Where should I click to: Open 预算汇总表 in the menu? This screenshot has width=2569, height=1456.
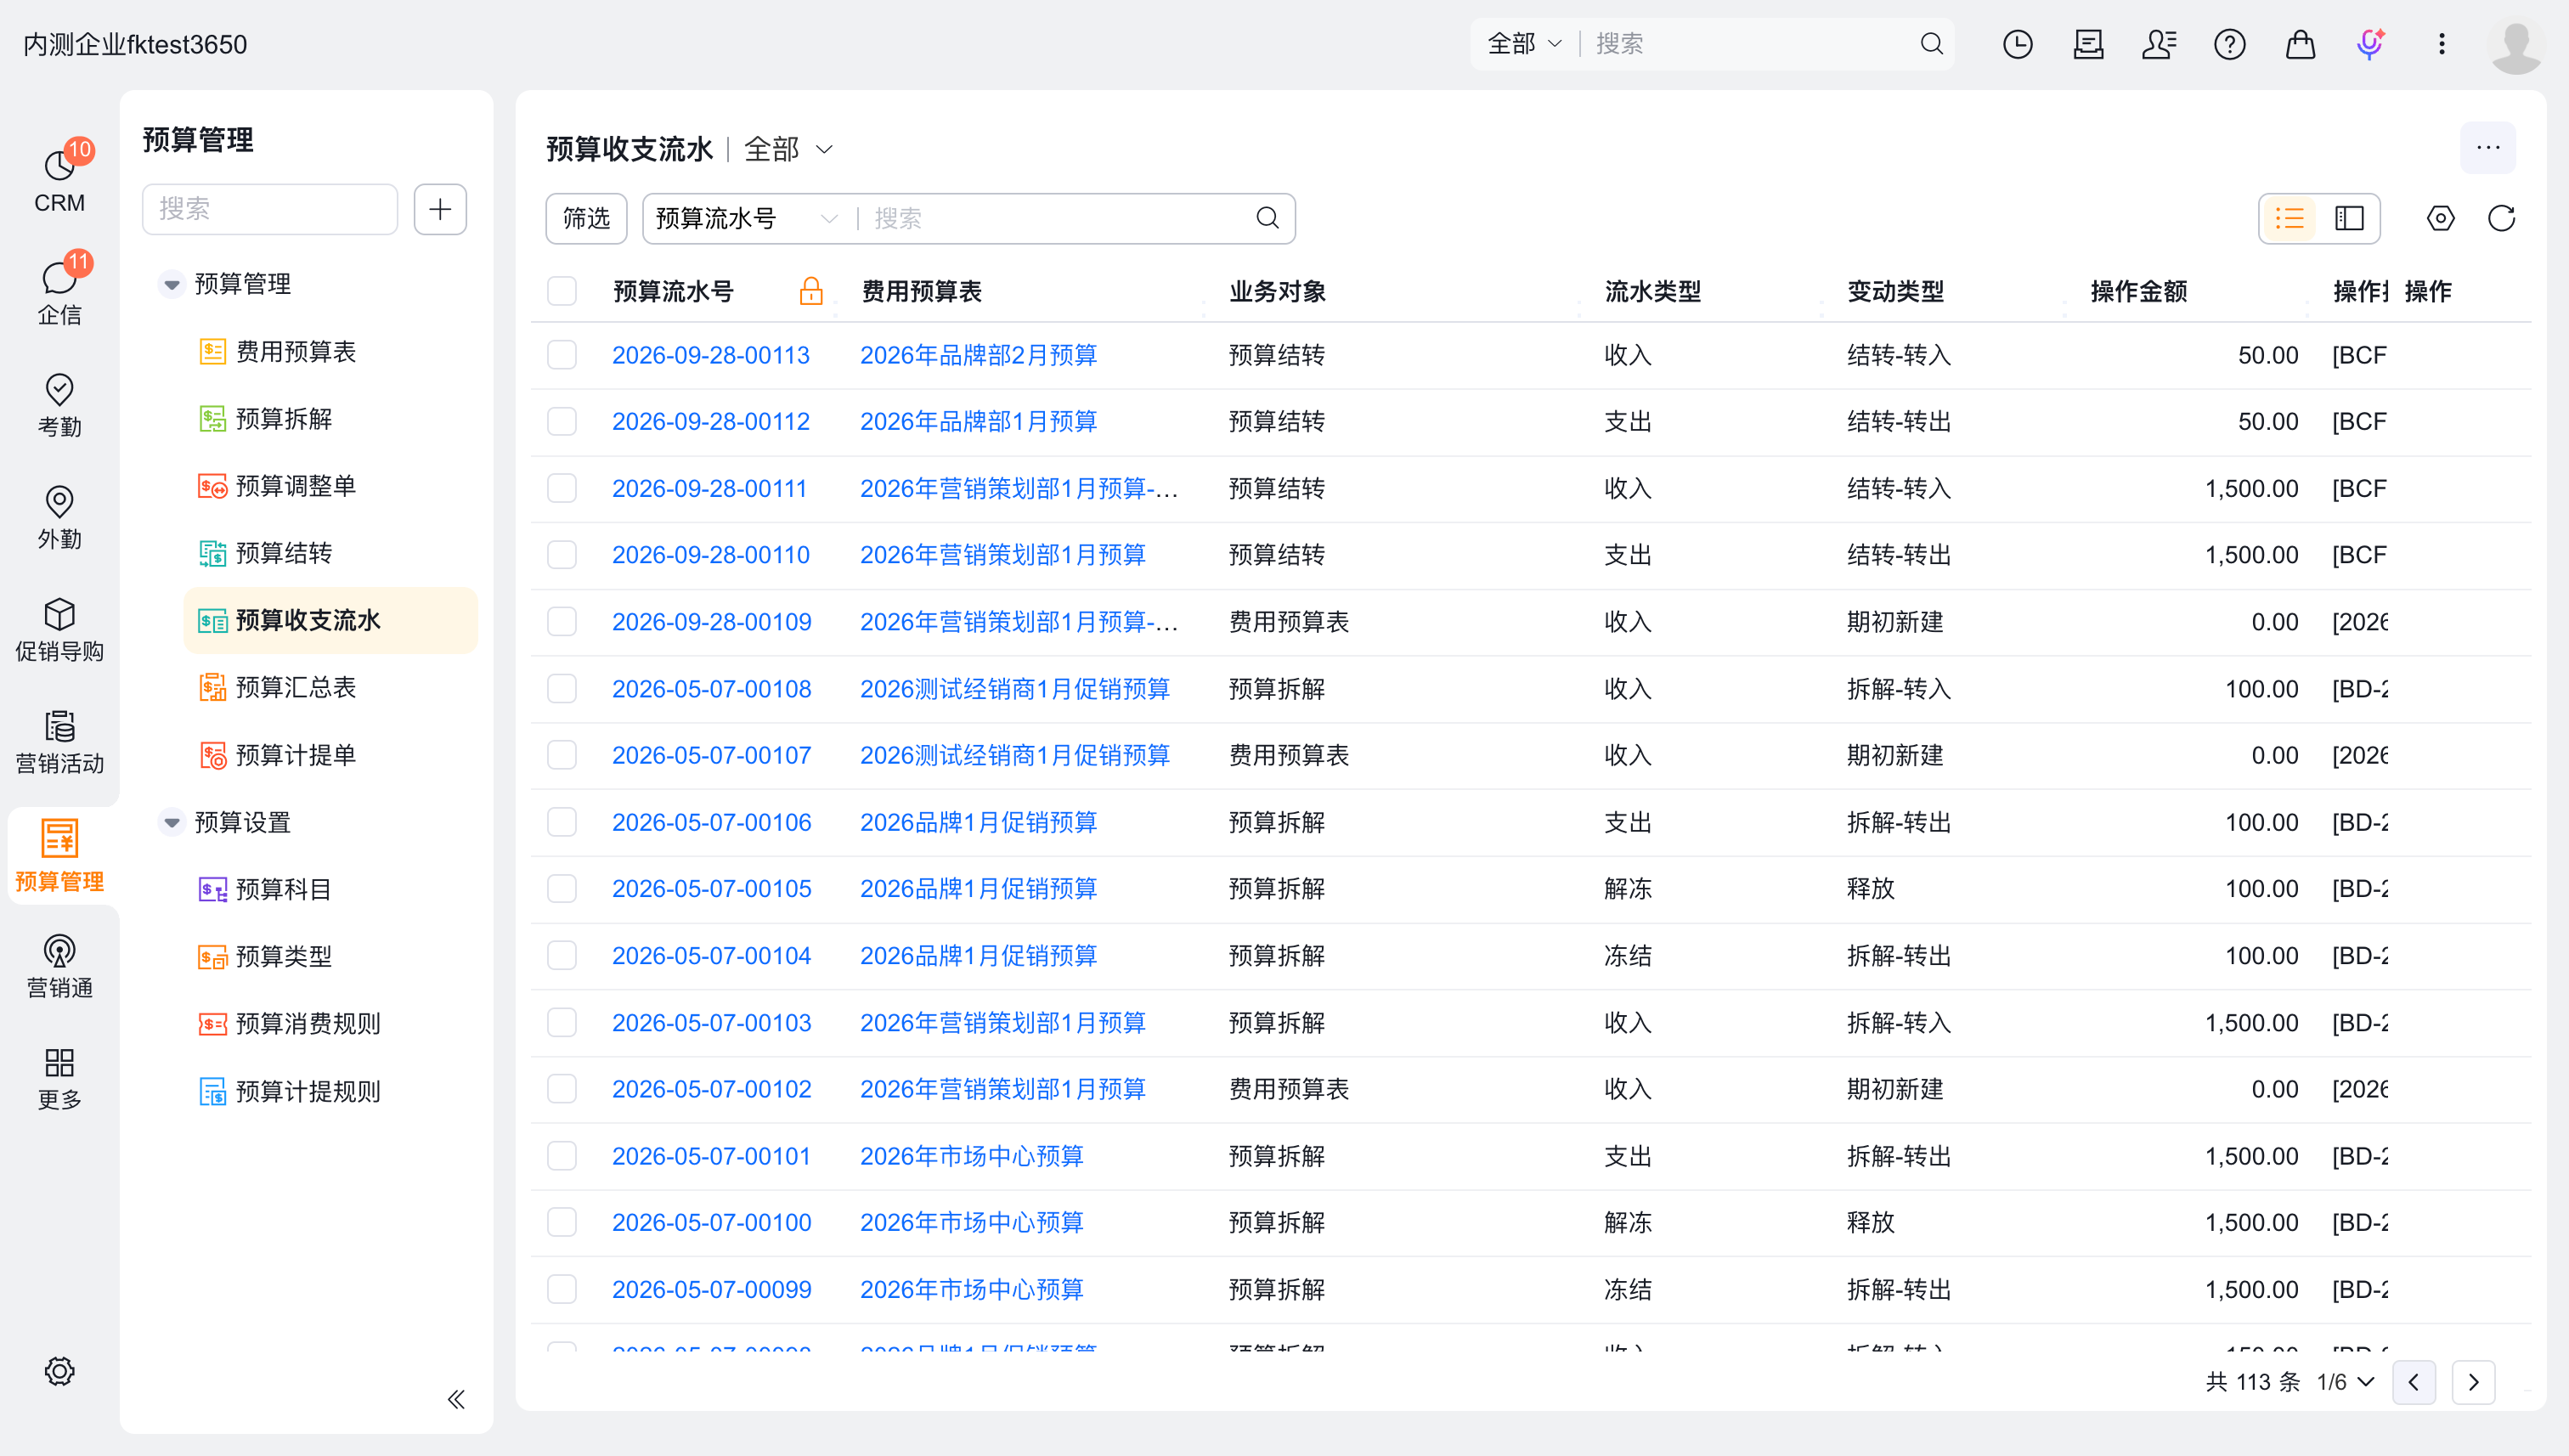(x=295, y=688)
